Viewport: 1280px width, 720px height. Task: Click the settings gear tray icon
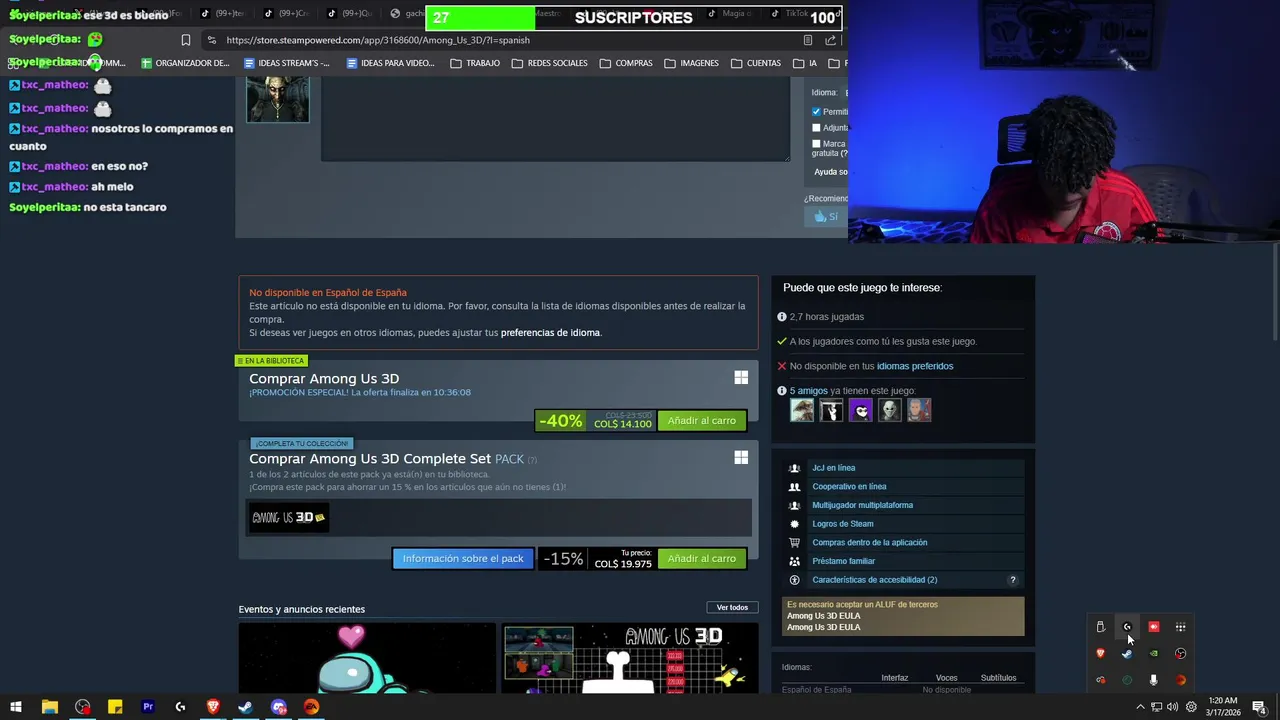click(x=1191, y=707)
